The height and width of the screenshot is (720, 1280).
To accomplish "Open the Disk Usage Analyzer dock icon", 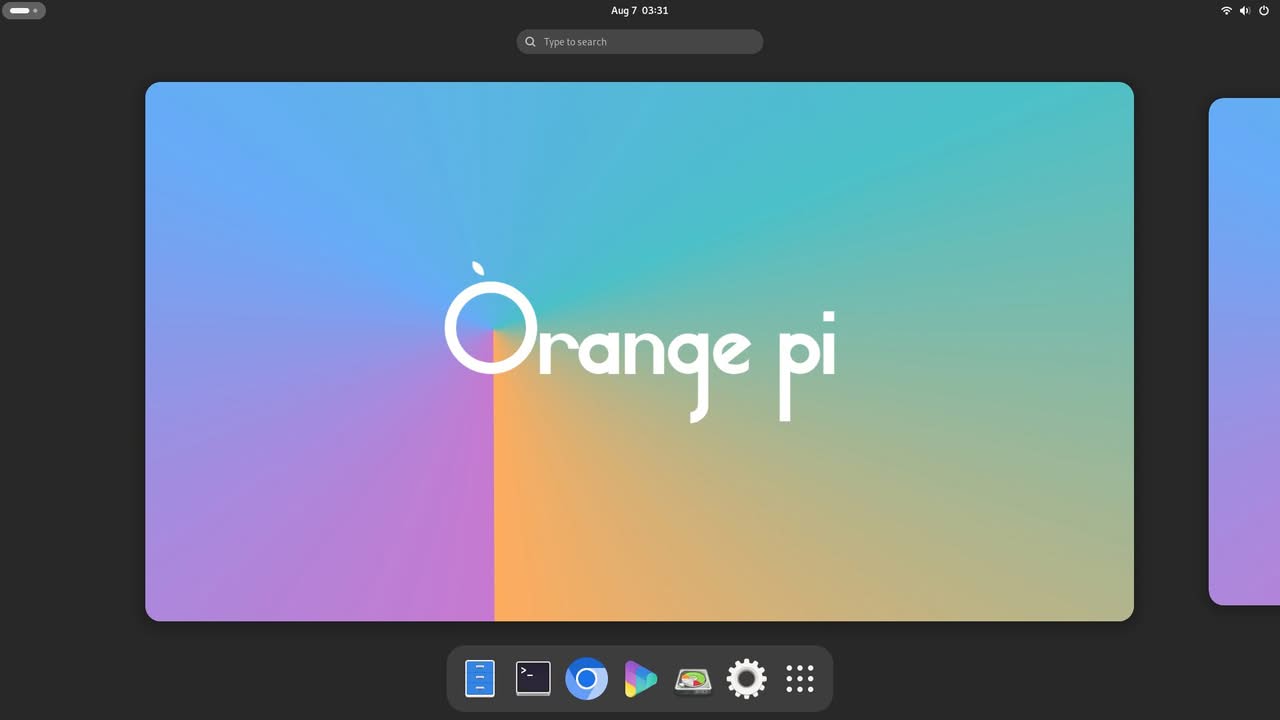I will pyautogui.click(x=693, y=679).
